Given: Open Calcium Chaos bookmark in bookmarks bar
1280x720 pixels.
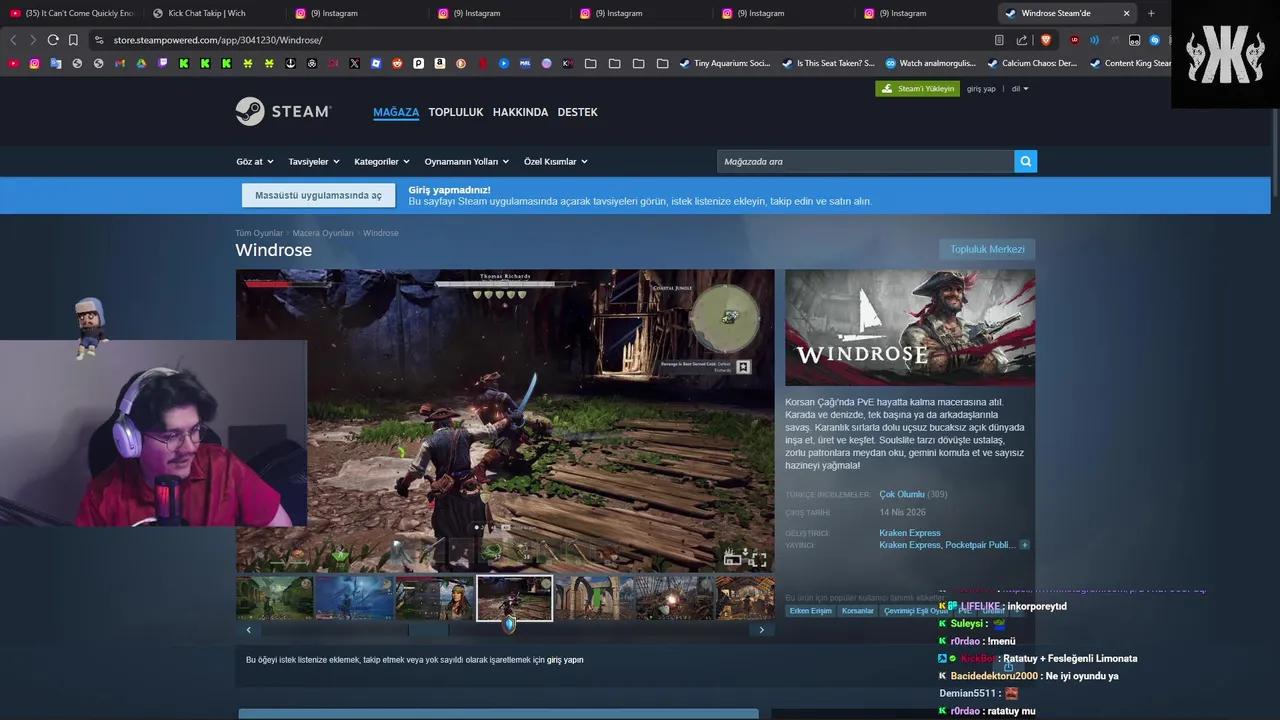Looking at the screenshot, I should pos(1032,63).
